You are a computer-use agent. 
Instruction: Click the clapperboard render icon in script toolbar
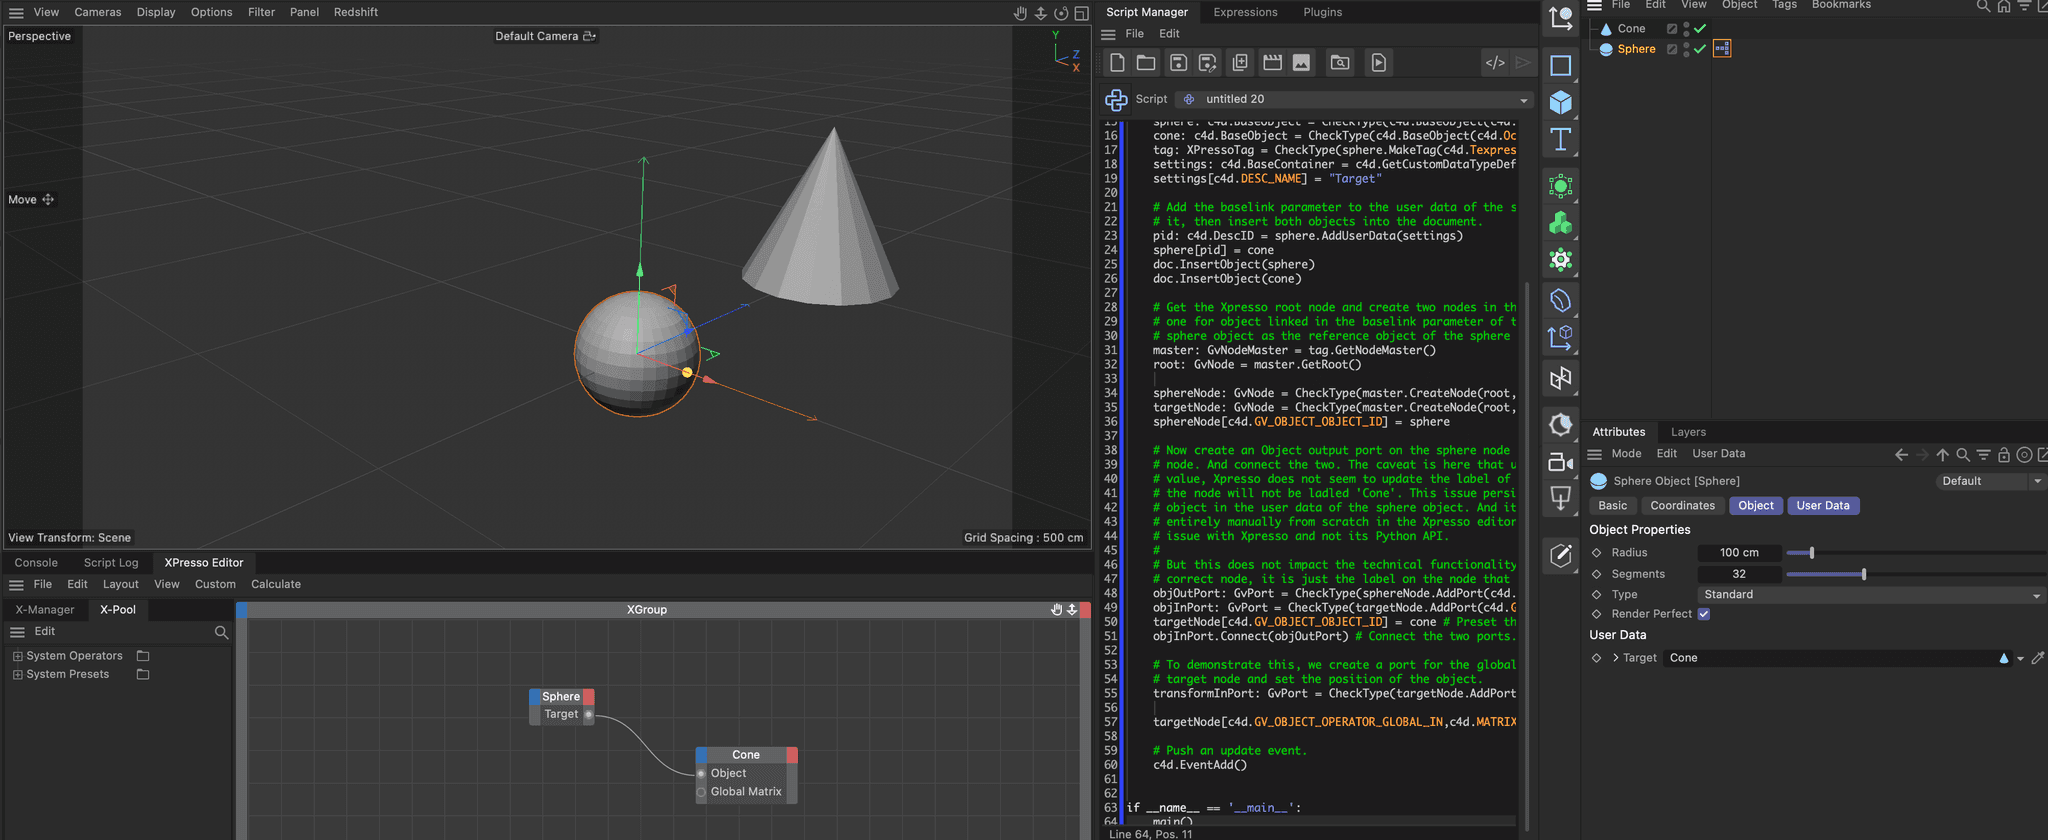click(1272, 63)
